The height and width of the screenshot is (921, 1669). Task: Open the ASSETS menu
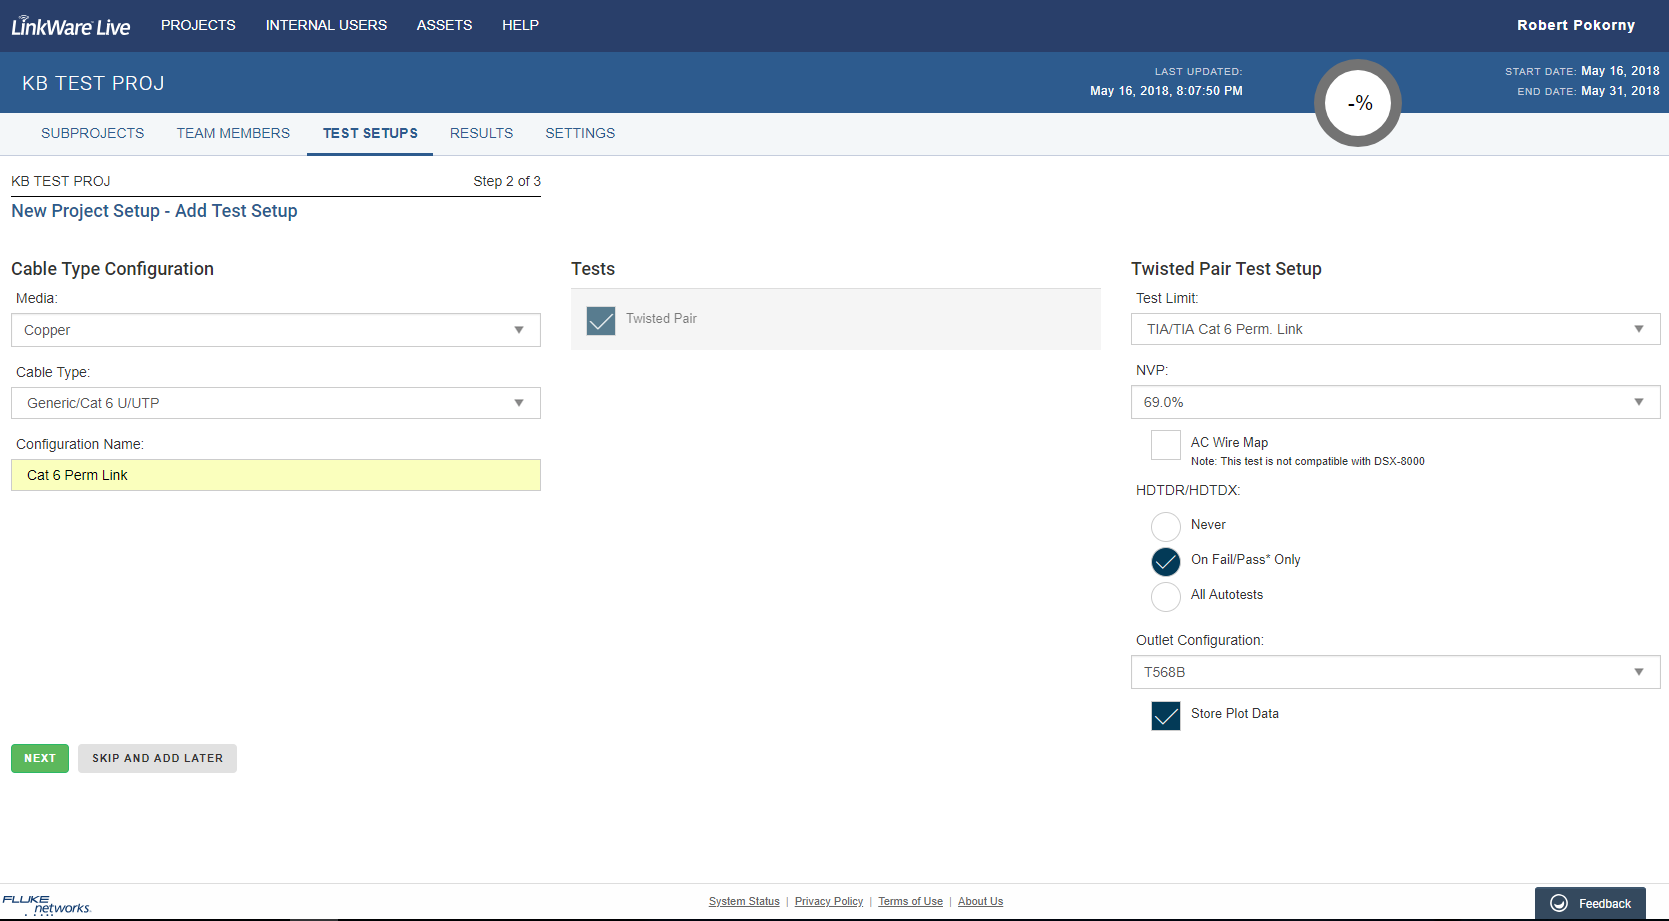click(x=444, y=25)
